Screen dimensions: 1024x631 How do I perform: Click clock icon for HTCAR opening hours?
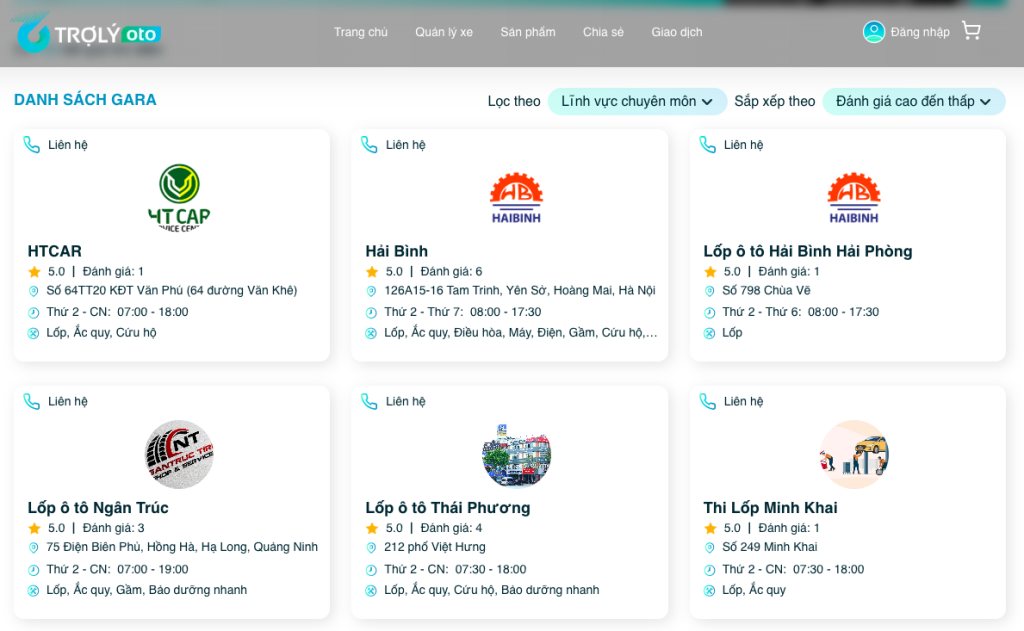click(33, 313)
